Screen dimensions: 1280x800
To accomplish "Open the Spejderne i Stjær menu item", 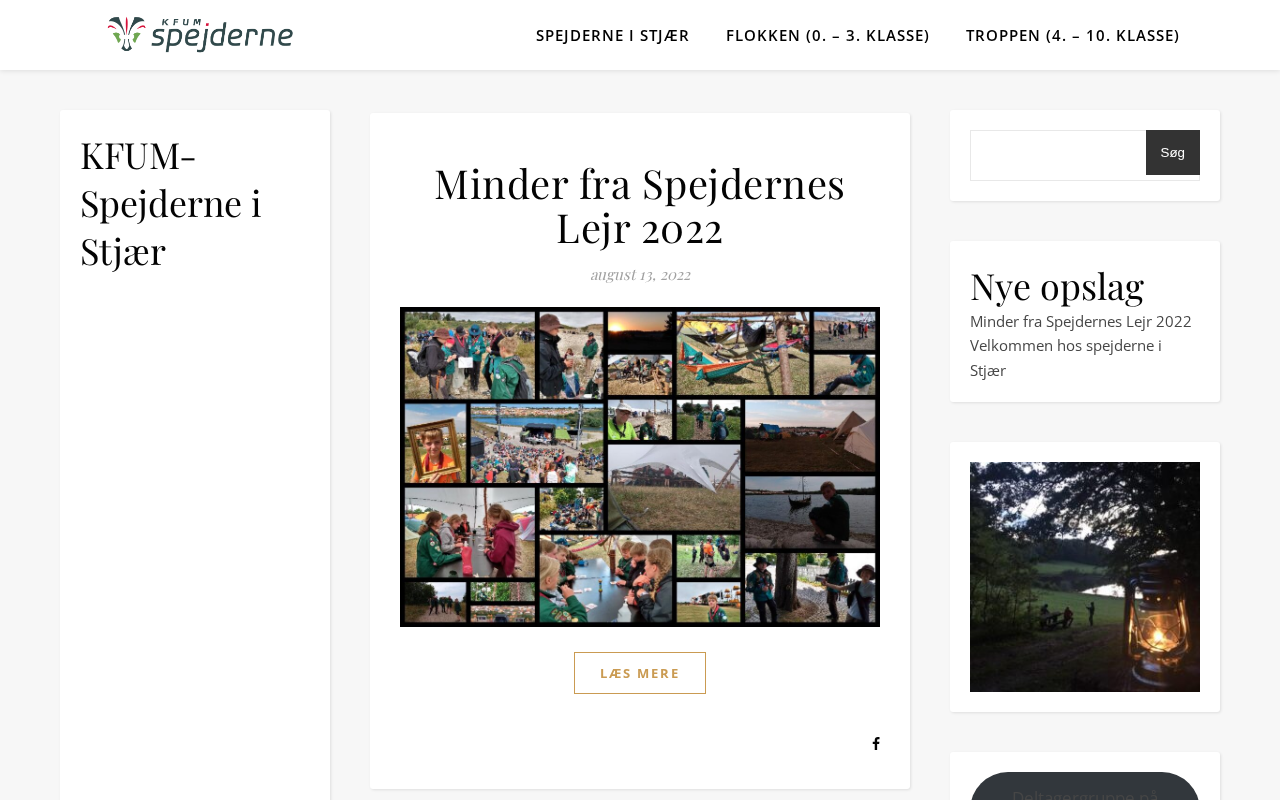I will (x=613, y=35).
